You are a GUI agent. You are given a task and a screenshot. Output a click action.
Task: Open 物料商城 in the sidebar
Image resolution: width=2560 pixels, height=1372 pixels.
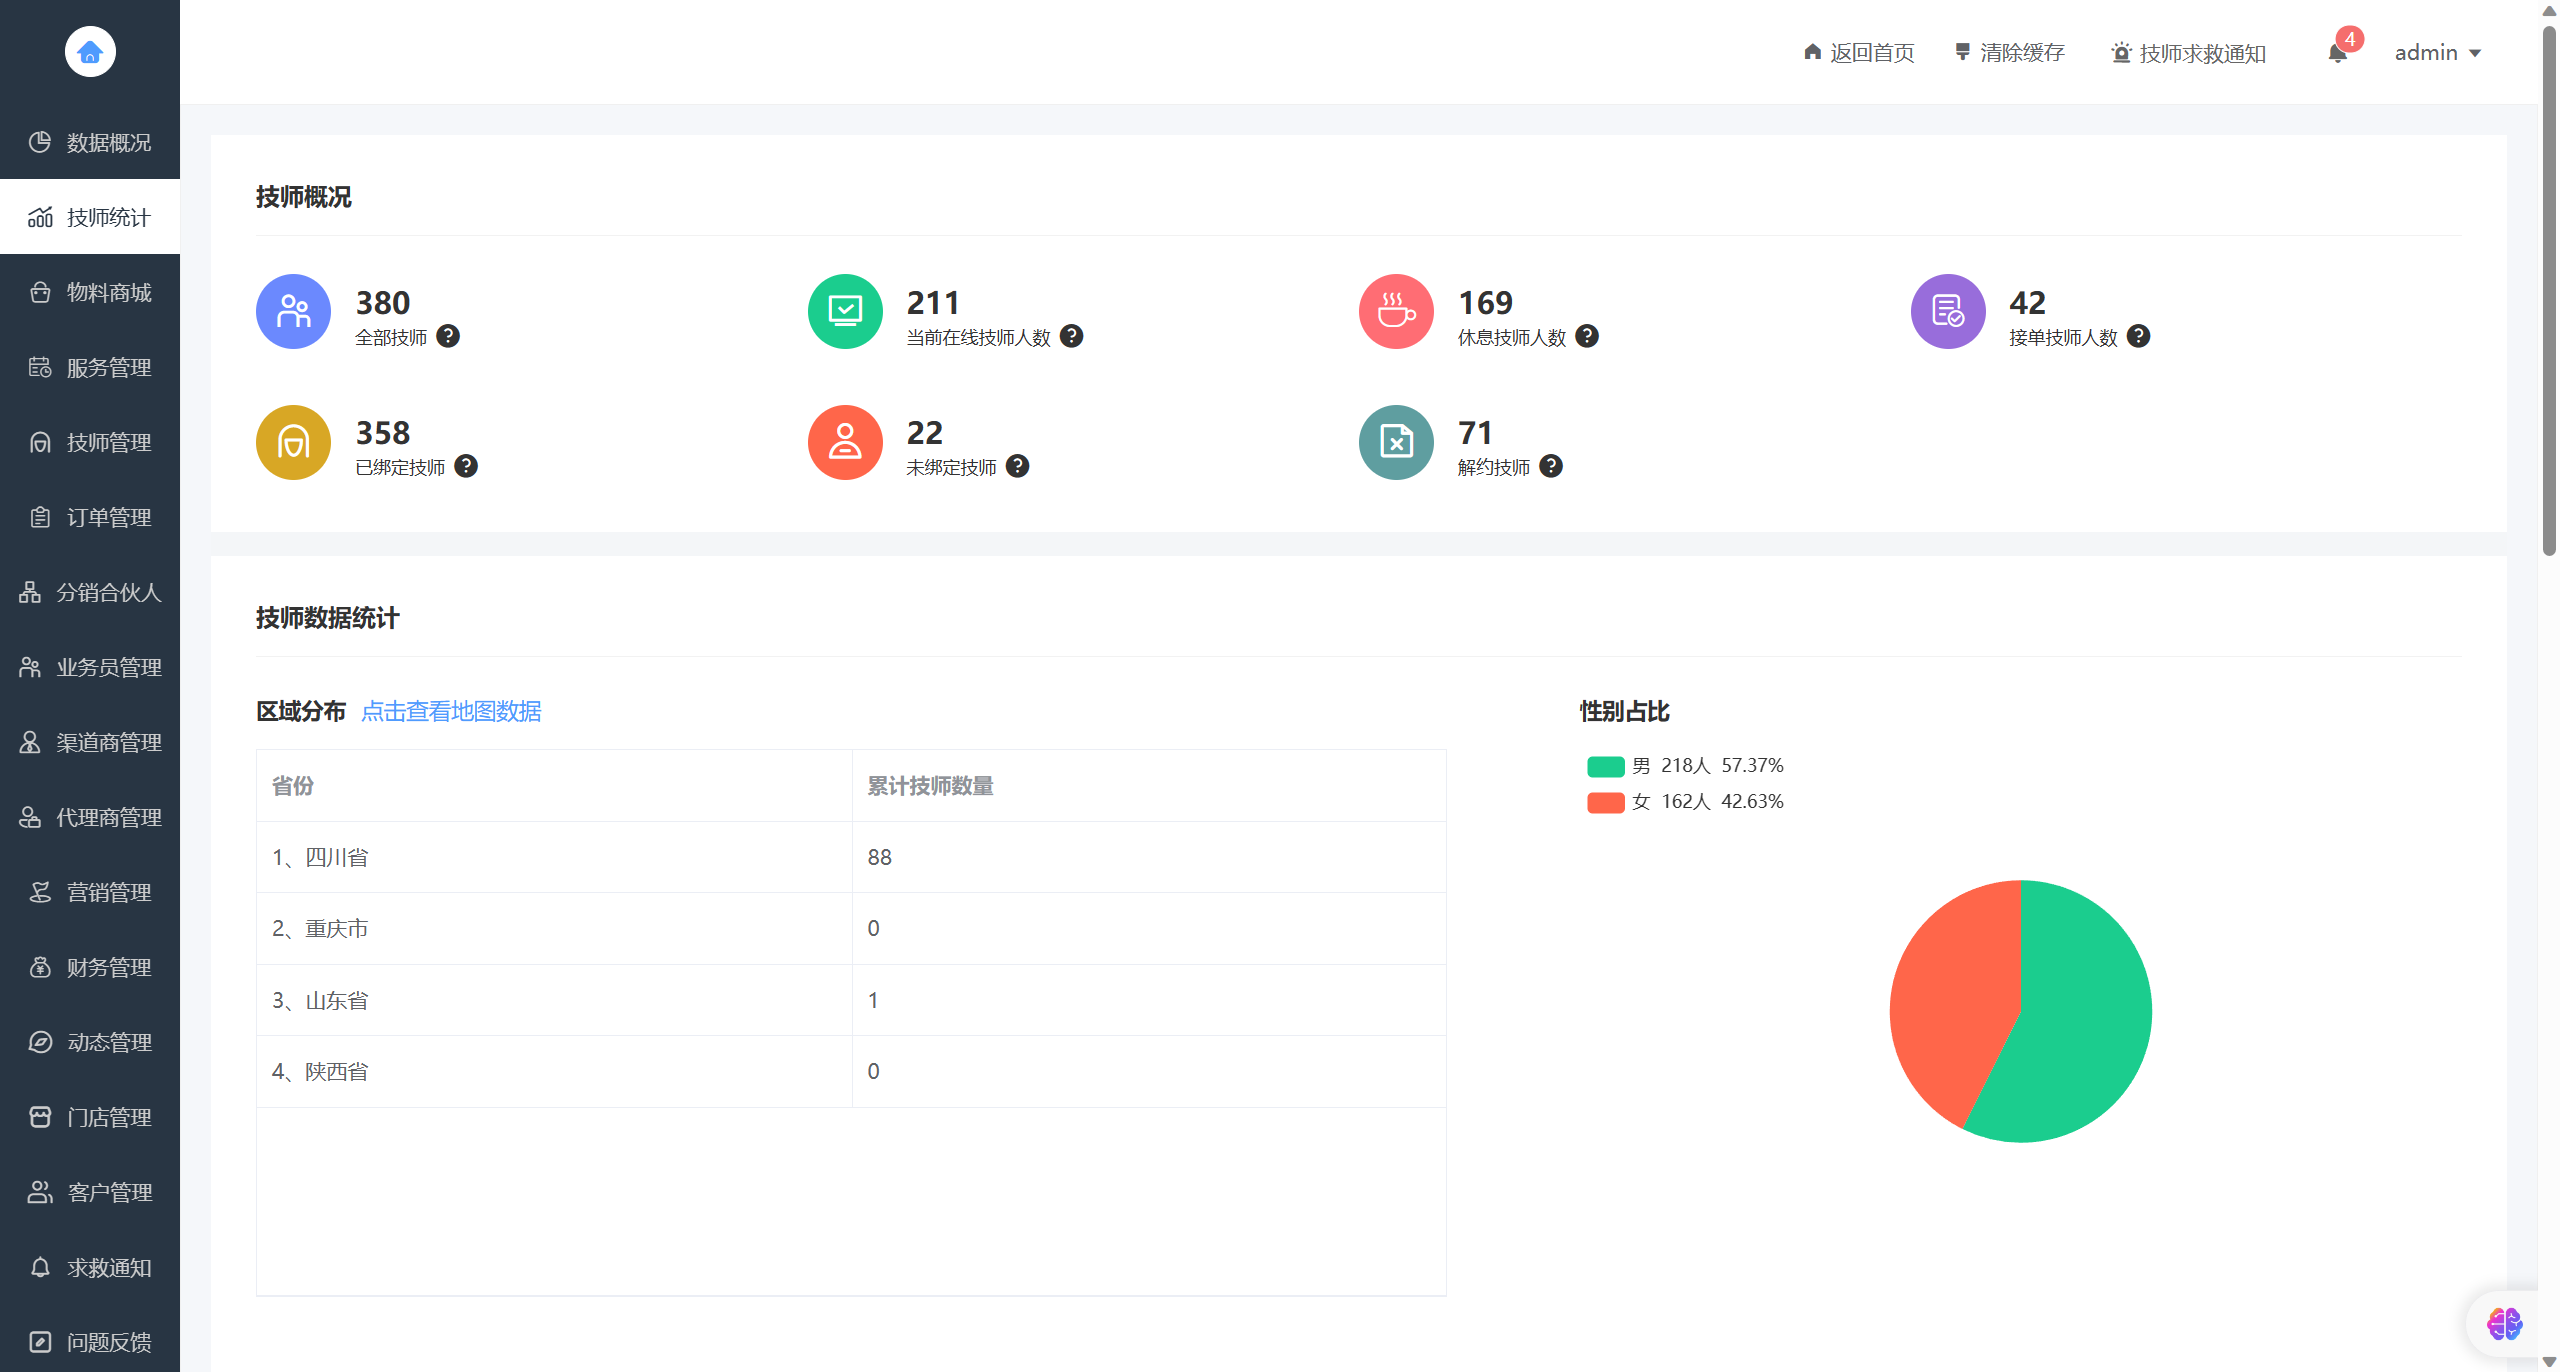click(x=90, y=292)
